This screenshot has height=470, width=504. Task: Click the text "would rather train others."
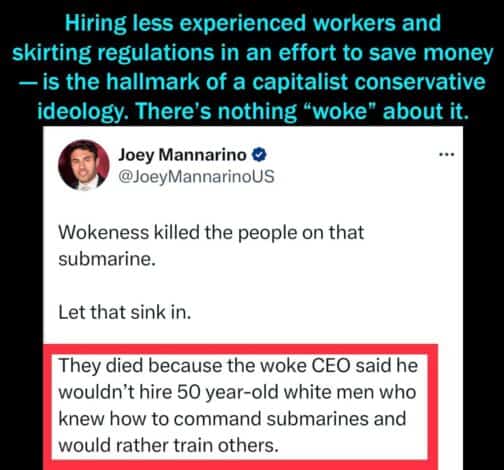[168, 445]
